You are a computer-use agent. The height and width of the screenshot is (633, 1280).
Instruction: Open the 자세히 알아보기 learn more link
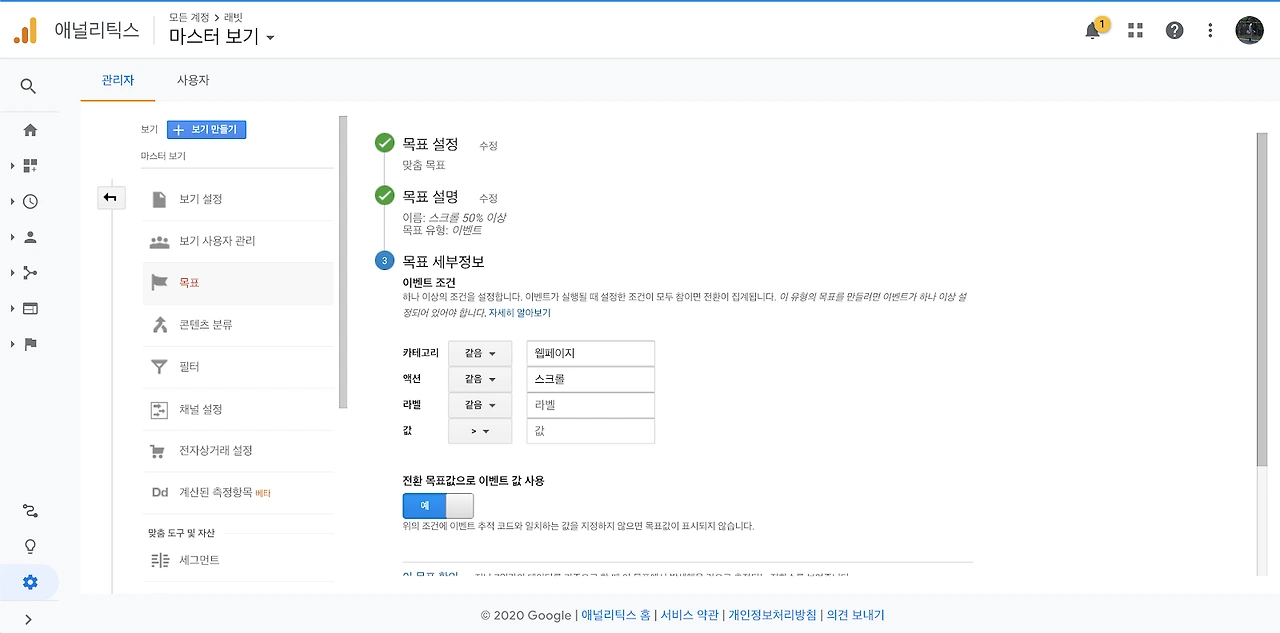click(519, 313)
